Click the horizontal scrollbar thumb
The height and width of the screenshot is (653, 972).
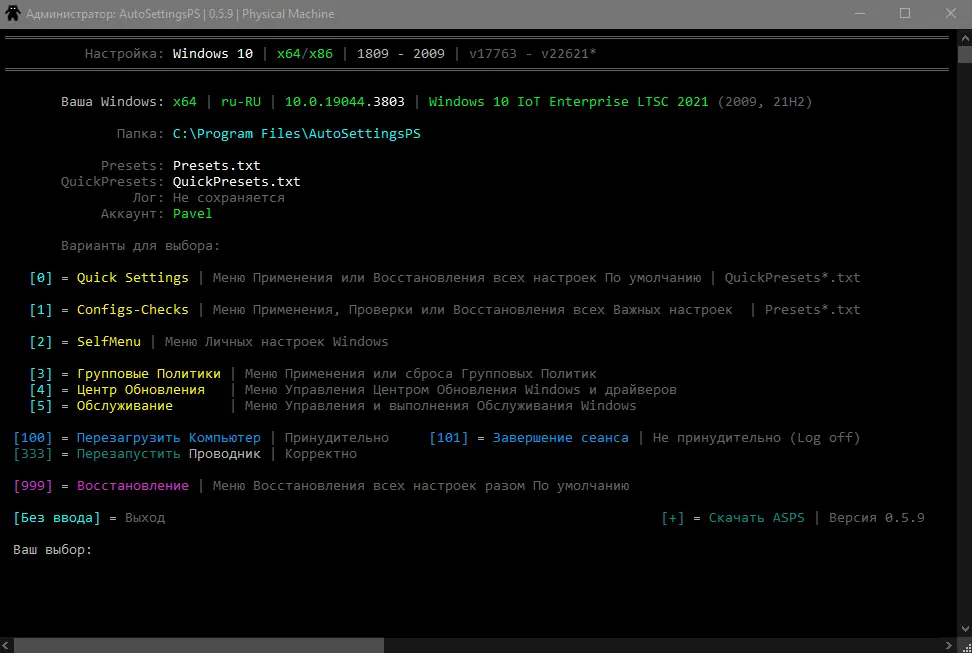198,646
